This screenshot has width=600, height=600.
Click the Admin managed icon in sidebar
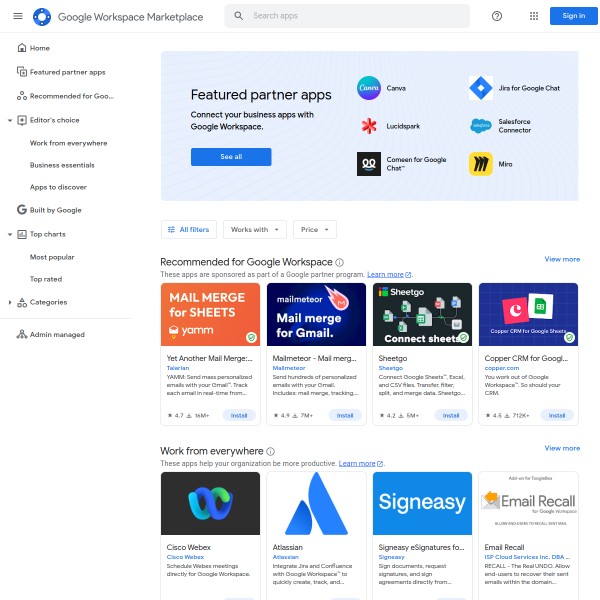pyautogui.click(x=22, y=334)
